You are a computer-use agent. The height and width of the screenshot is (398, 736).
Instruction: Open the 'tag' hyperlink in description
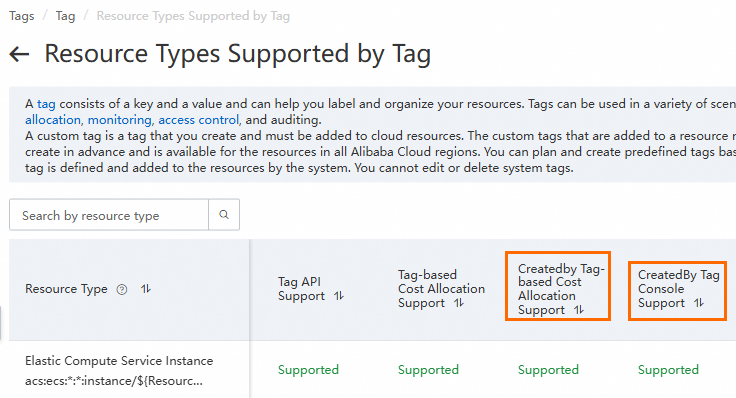[46, 104]
